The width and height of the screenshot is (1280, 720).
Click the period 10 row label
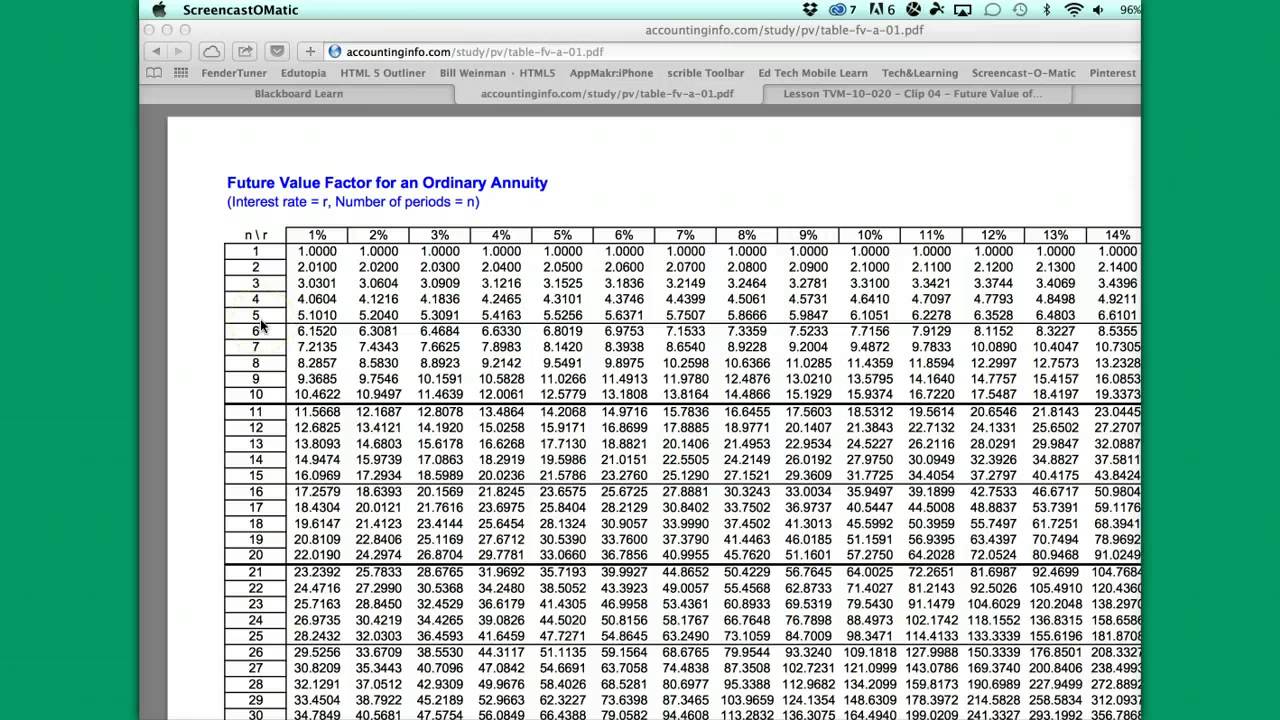tap(255, 395)
